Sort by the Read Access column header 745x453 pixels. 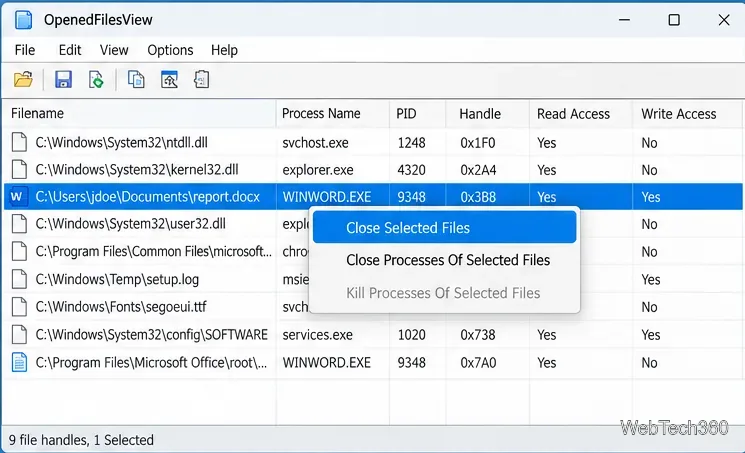pos(581,114)
